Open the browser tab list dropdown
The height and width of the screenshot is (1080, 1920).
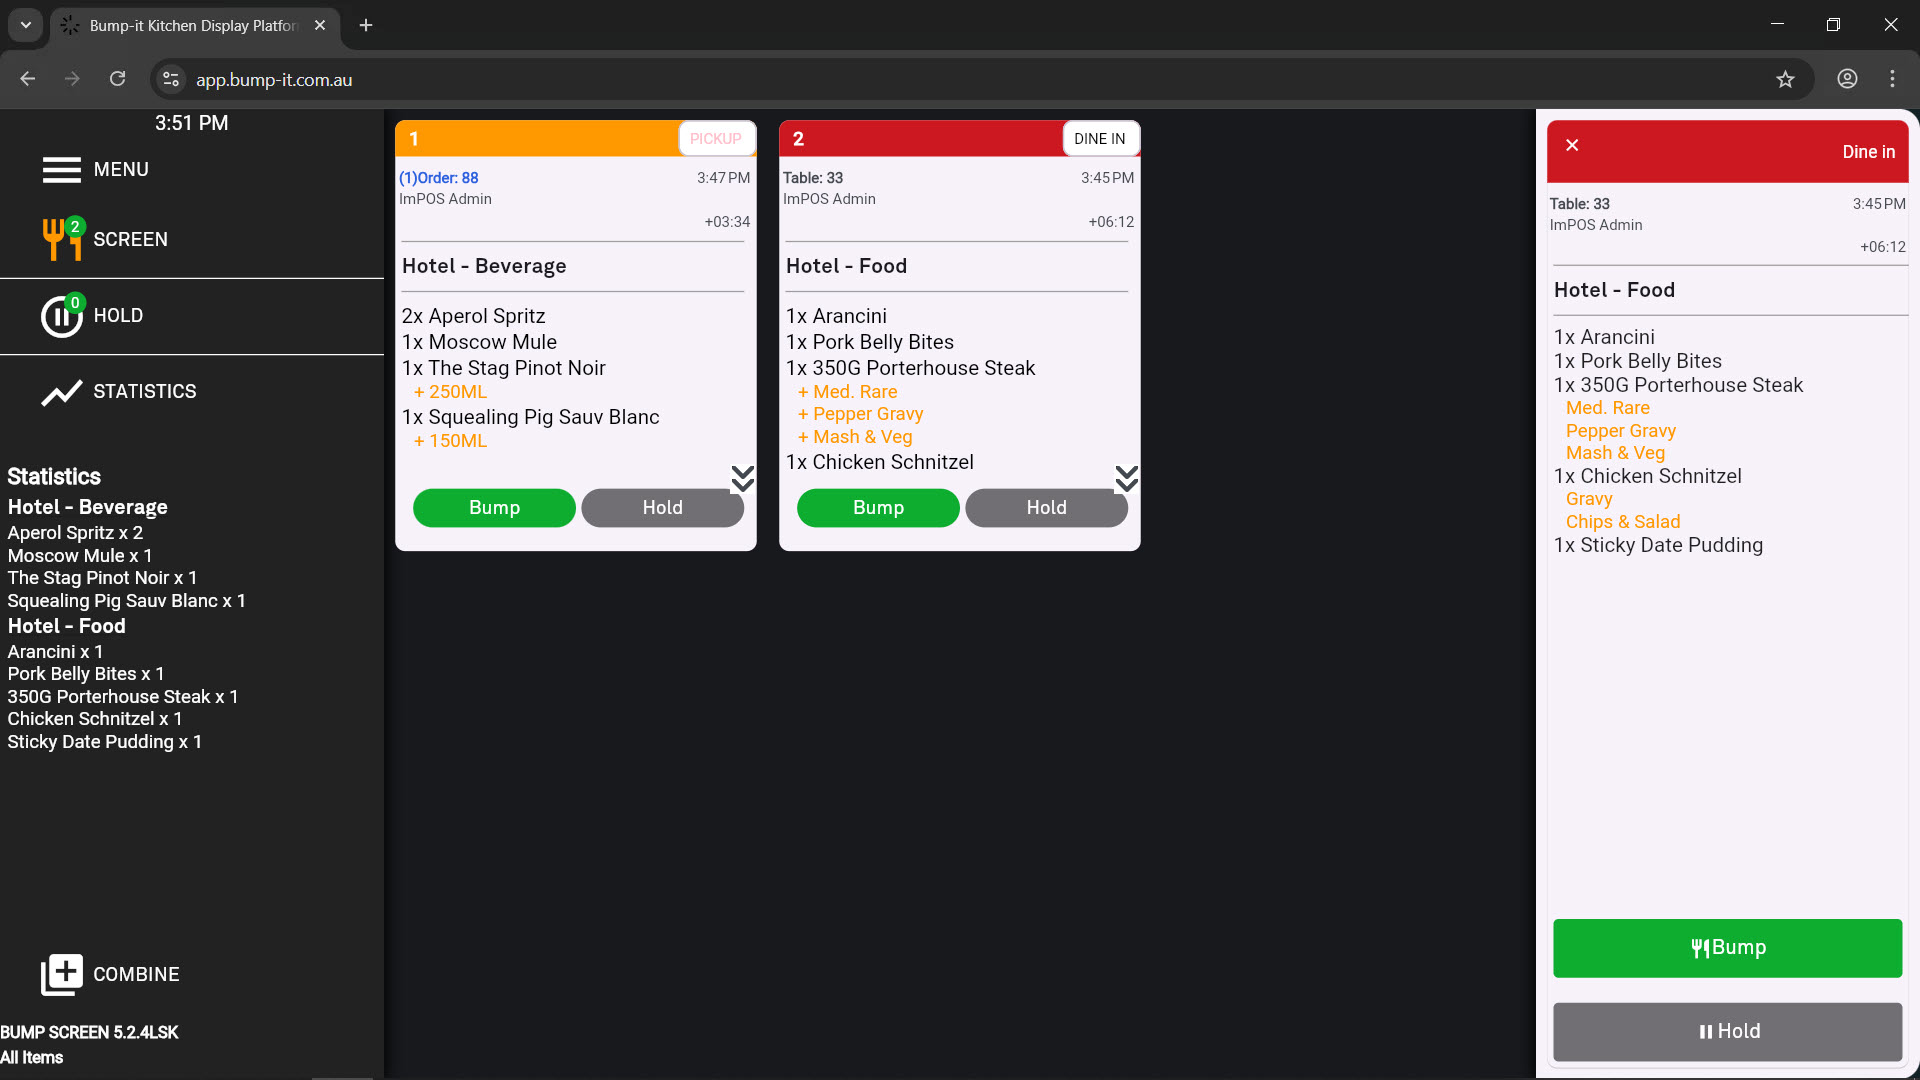(x=26, y=25)
